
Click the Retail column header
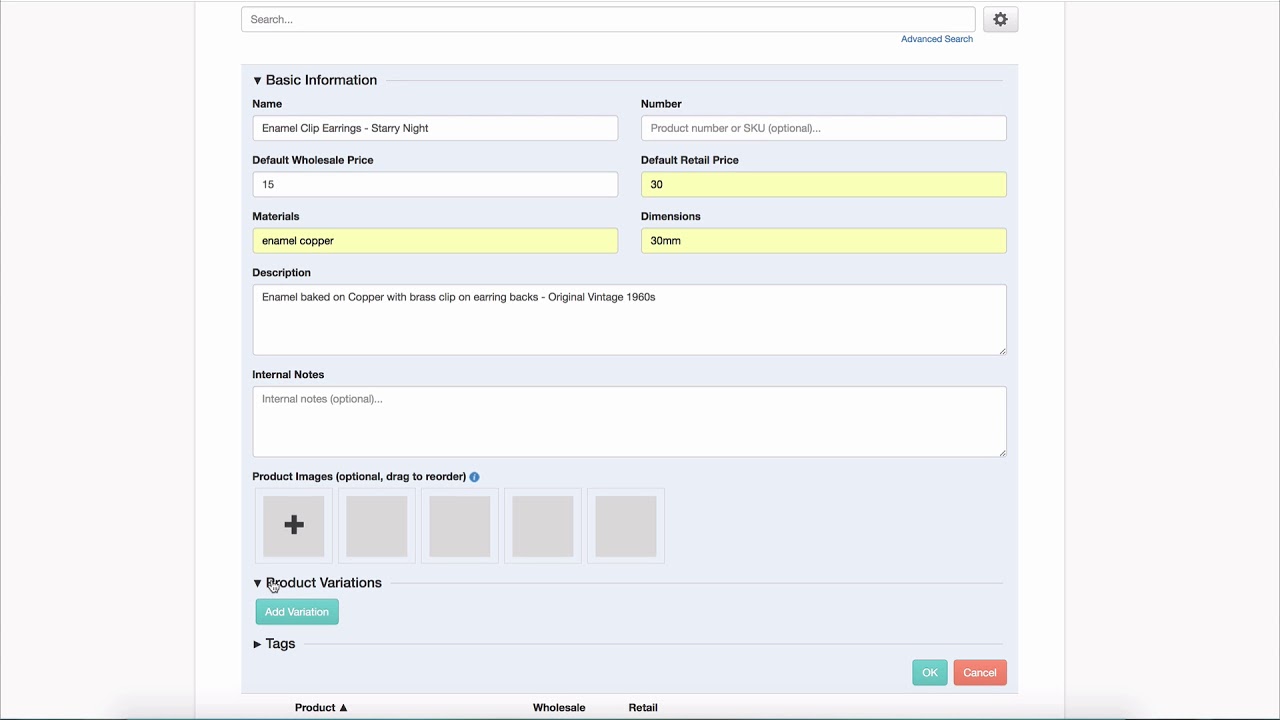(643, 708)
